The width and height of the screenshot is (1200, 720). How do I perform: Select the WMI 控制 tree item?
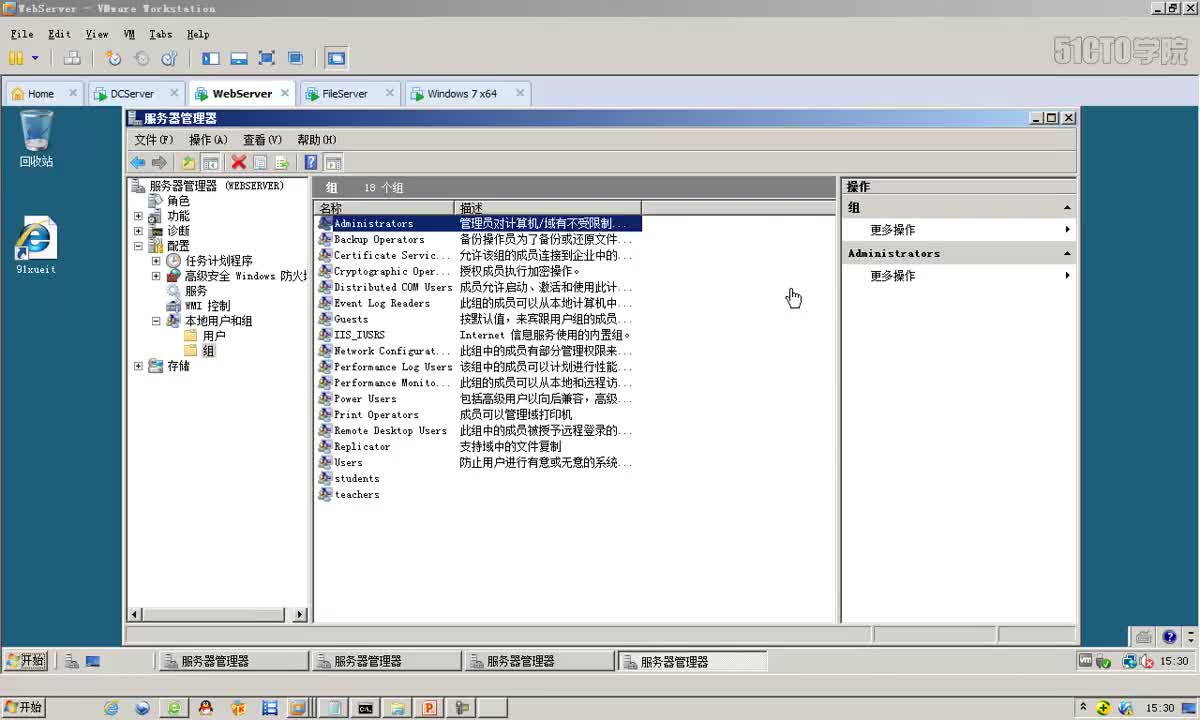pyautogui.click(x=207, y=306)
